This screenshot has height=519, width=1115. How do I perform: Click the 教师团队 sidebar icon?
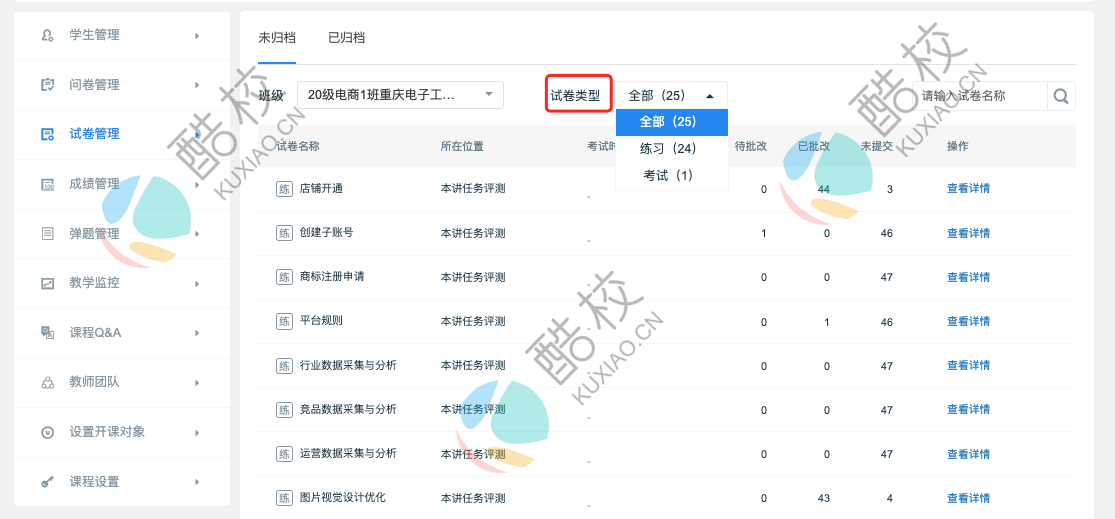[47, 382]
